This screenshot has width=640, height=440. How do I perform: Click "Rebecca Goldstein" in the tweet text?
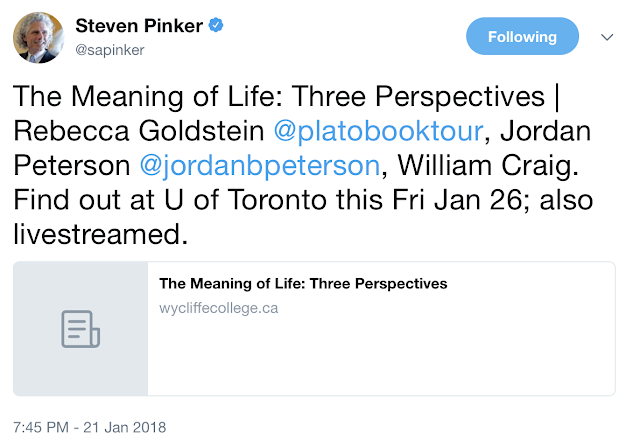133,134
